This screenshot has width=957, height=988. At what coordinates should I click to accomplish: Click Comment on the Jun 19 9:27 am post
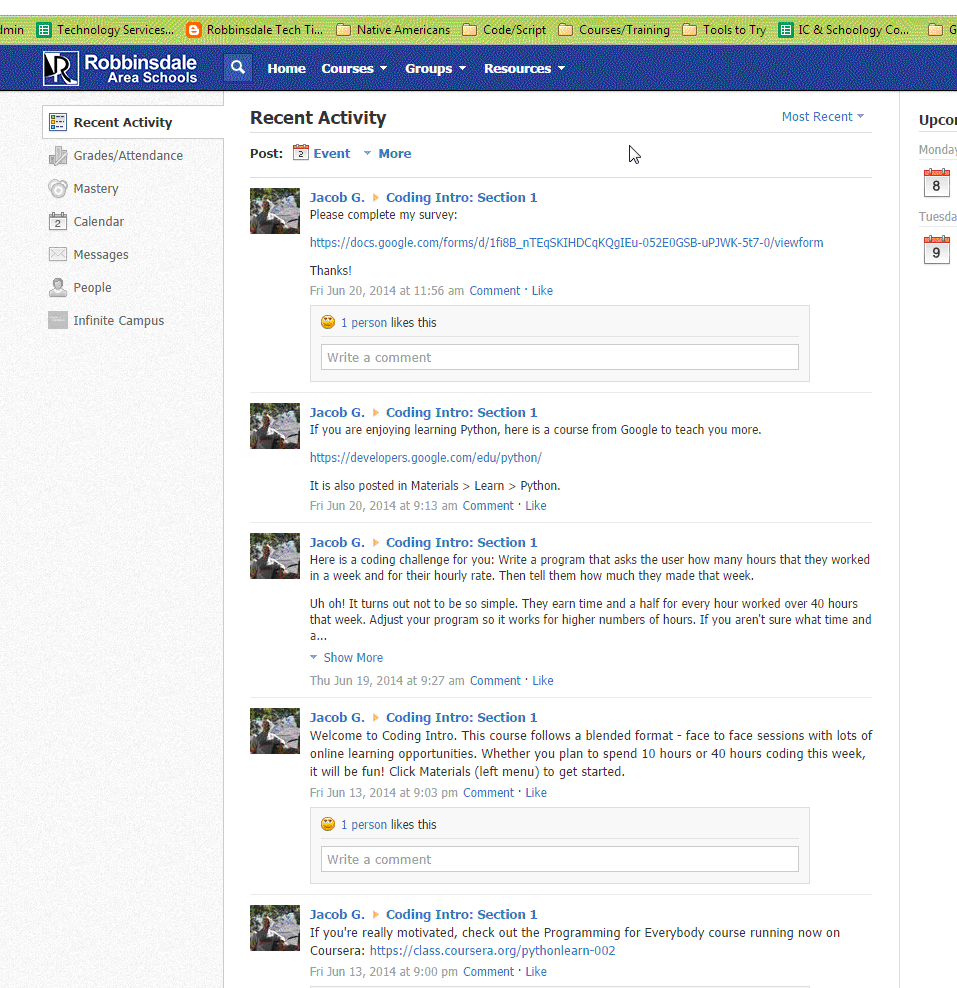[495, 681]
